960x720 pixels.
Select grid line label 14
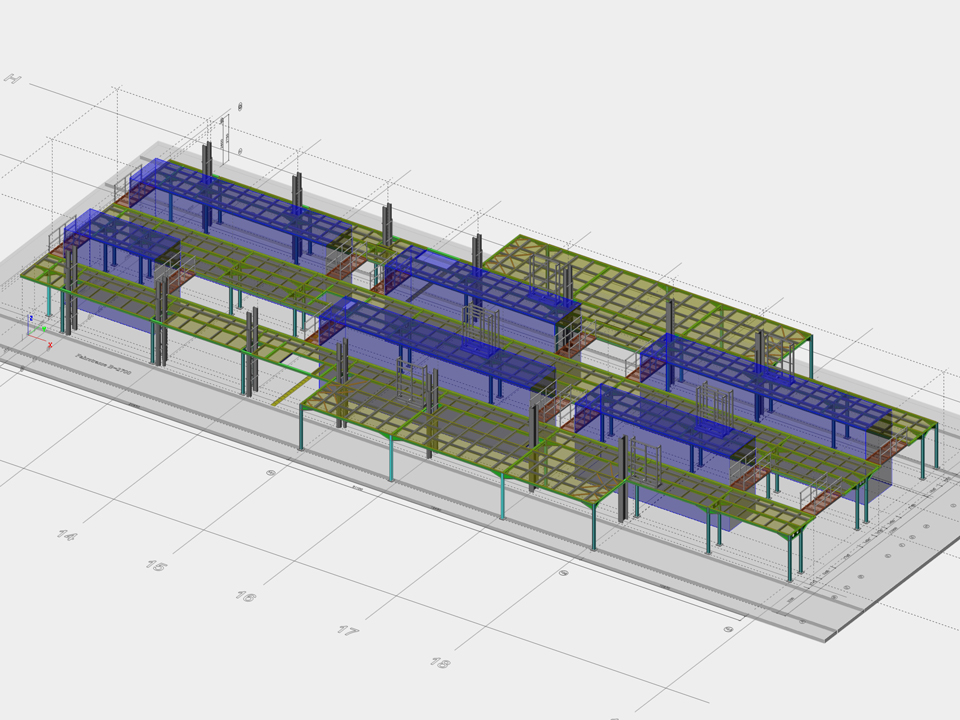[66, 535]
